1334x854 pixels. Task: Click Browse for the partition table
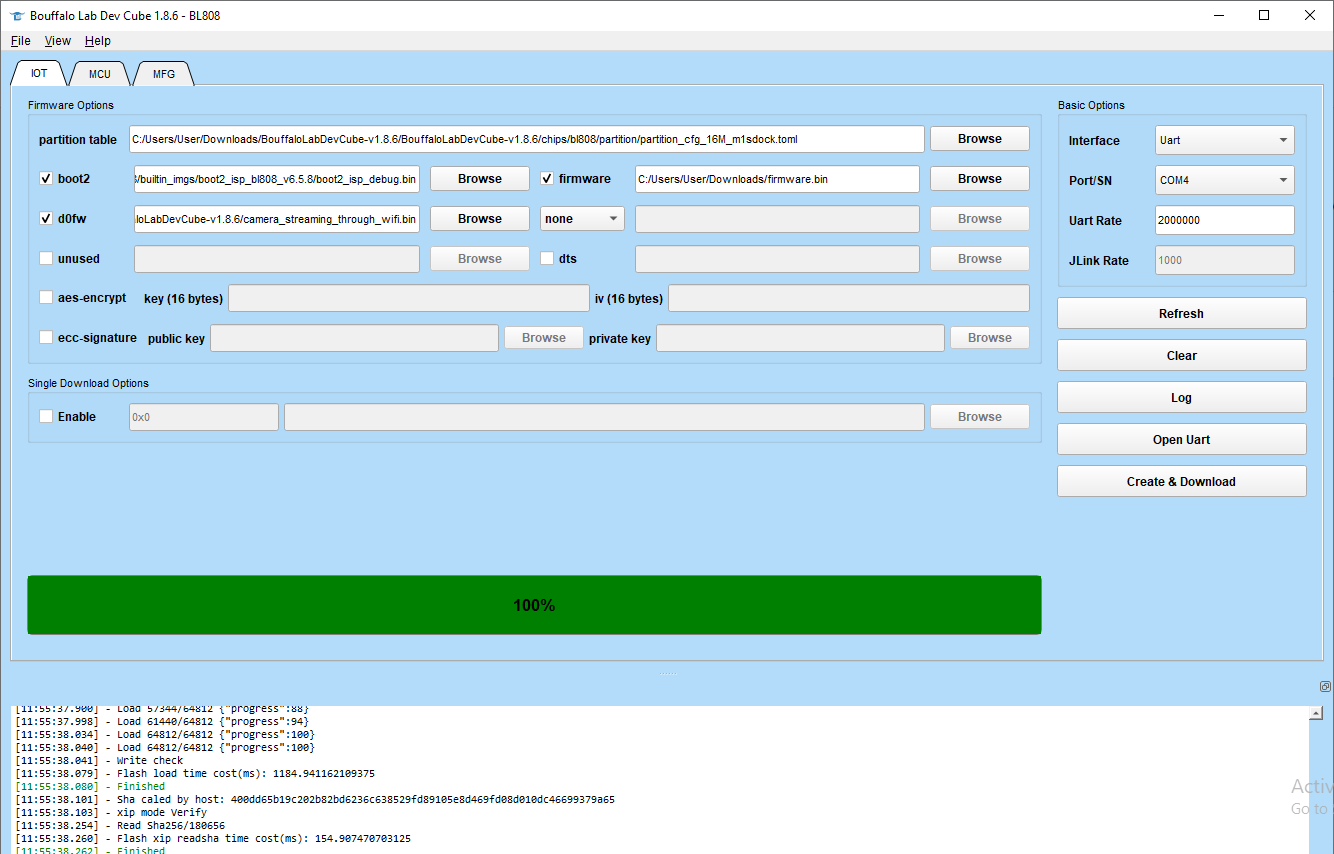pyautogui.click(x=980, y=139)
